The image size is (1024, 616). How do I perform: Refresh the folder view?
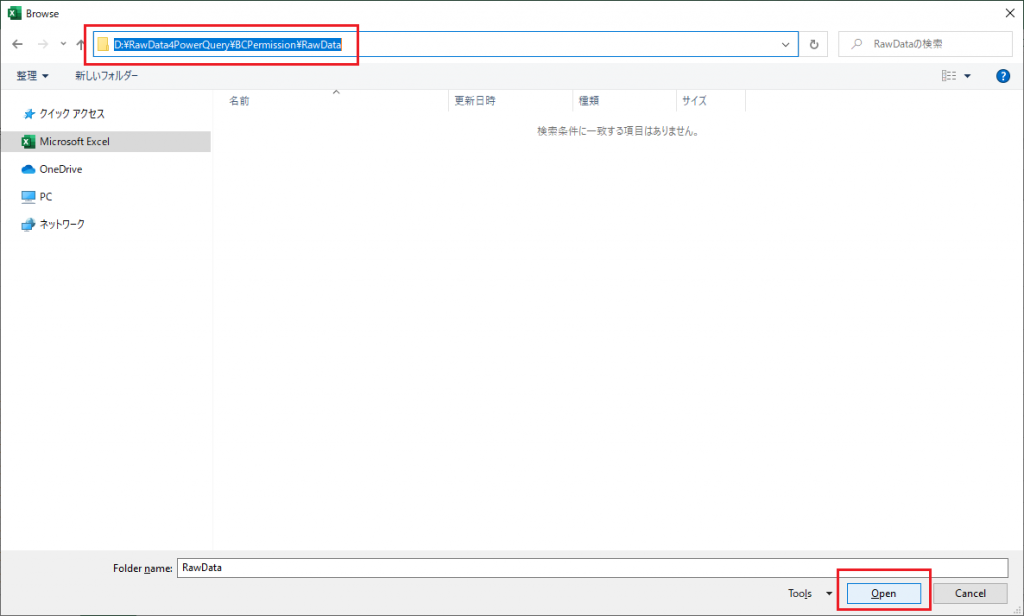814,44
